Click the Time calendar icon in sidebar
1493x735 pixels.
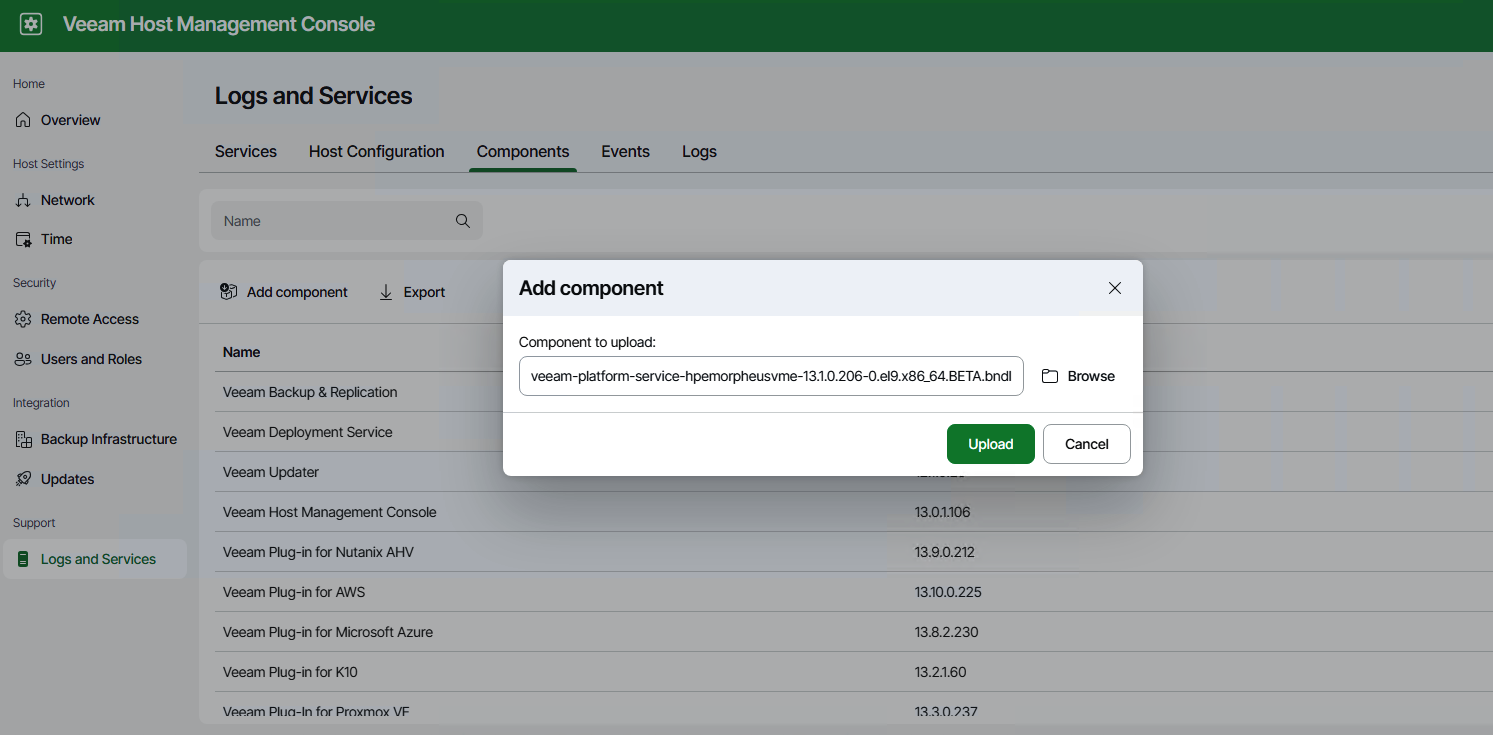[x=23, y=239]
